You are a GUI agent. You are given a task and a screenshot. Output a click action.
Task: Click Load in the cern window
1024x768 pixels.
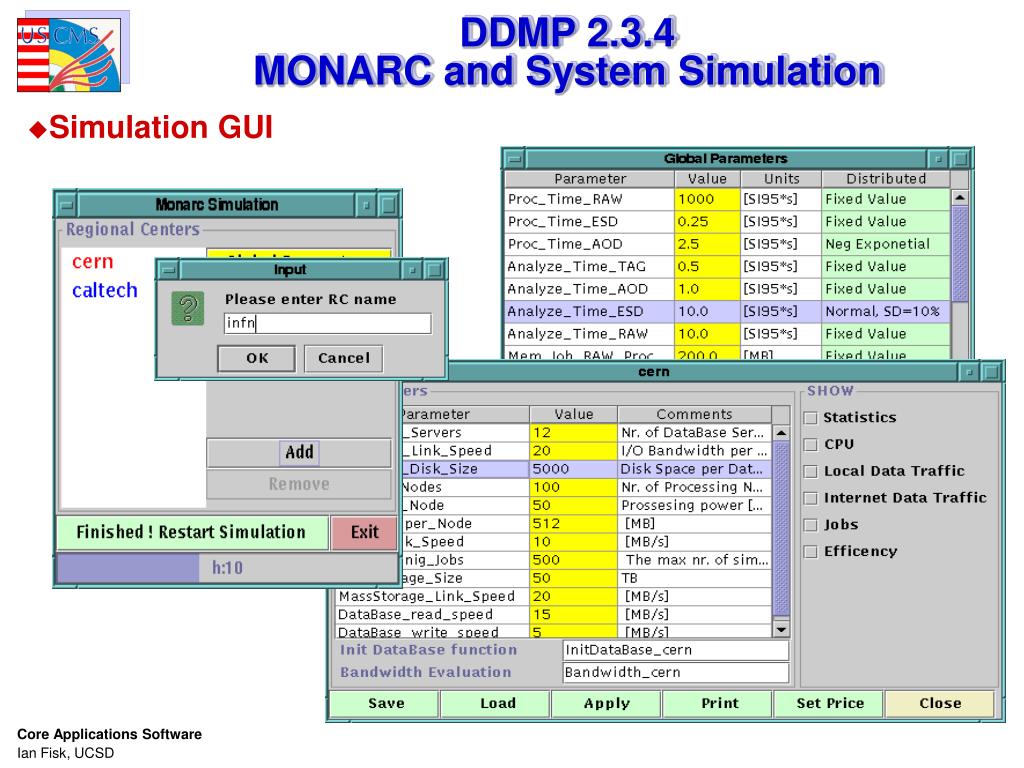coord(498,703)
